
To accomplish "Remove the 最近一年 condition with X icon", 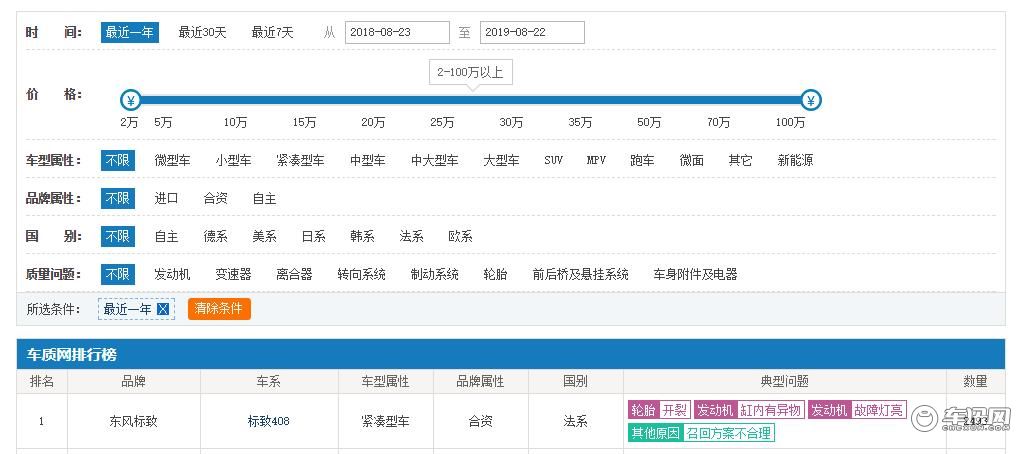I will [x=163, y=309].
